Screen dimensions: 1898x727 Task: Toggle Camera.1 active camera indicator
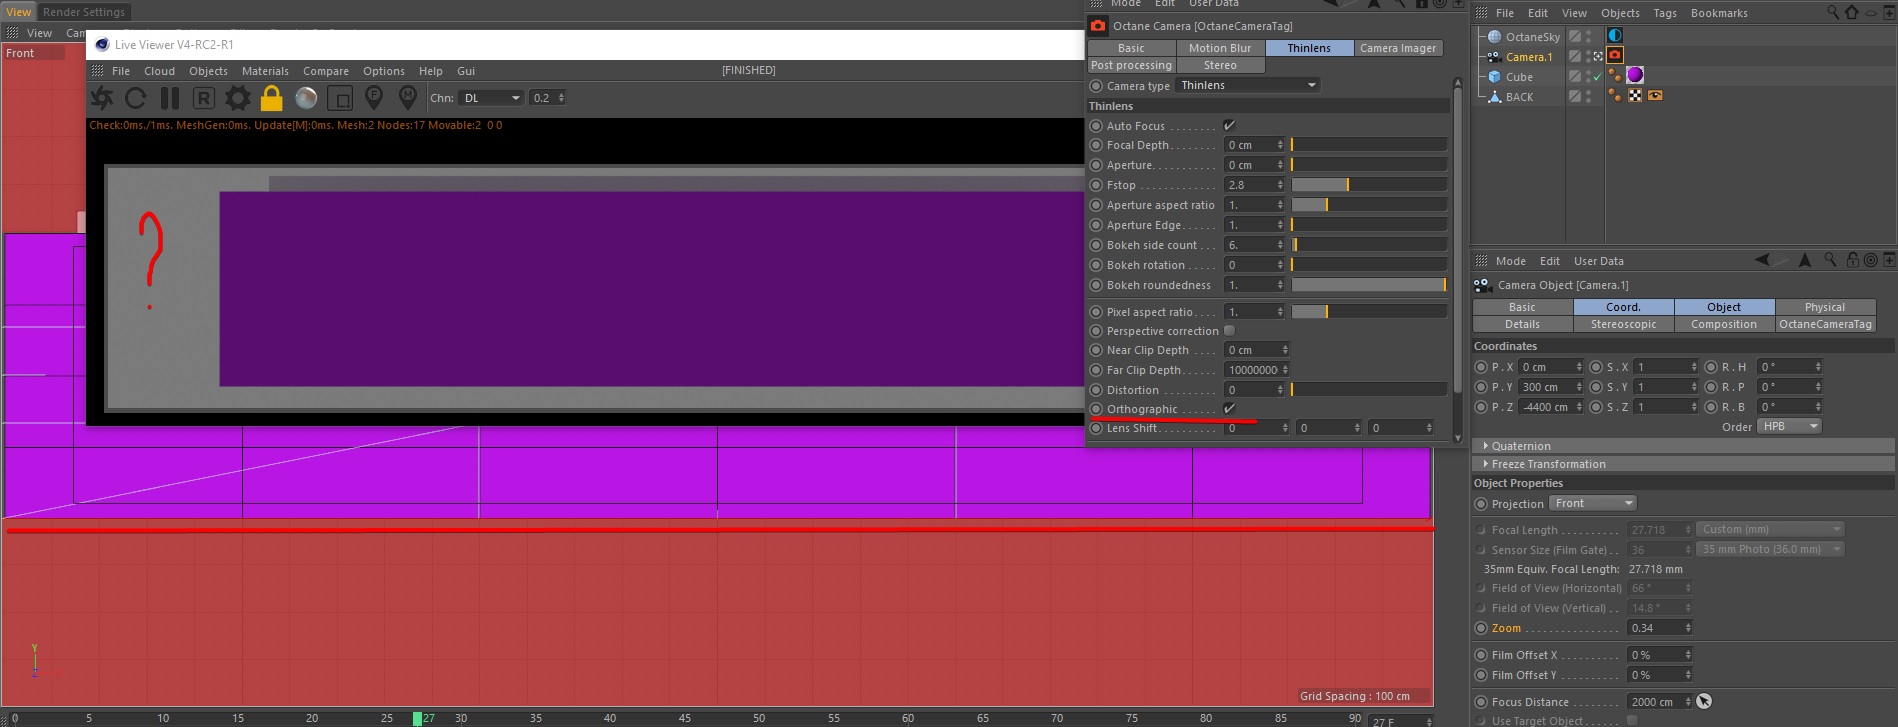pyautogui.click(x=1598, y=57)
